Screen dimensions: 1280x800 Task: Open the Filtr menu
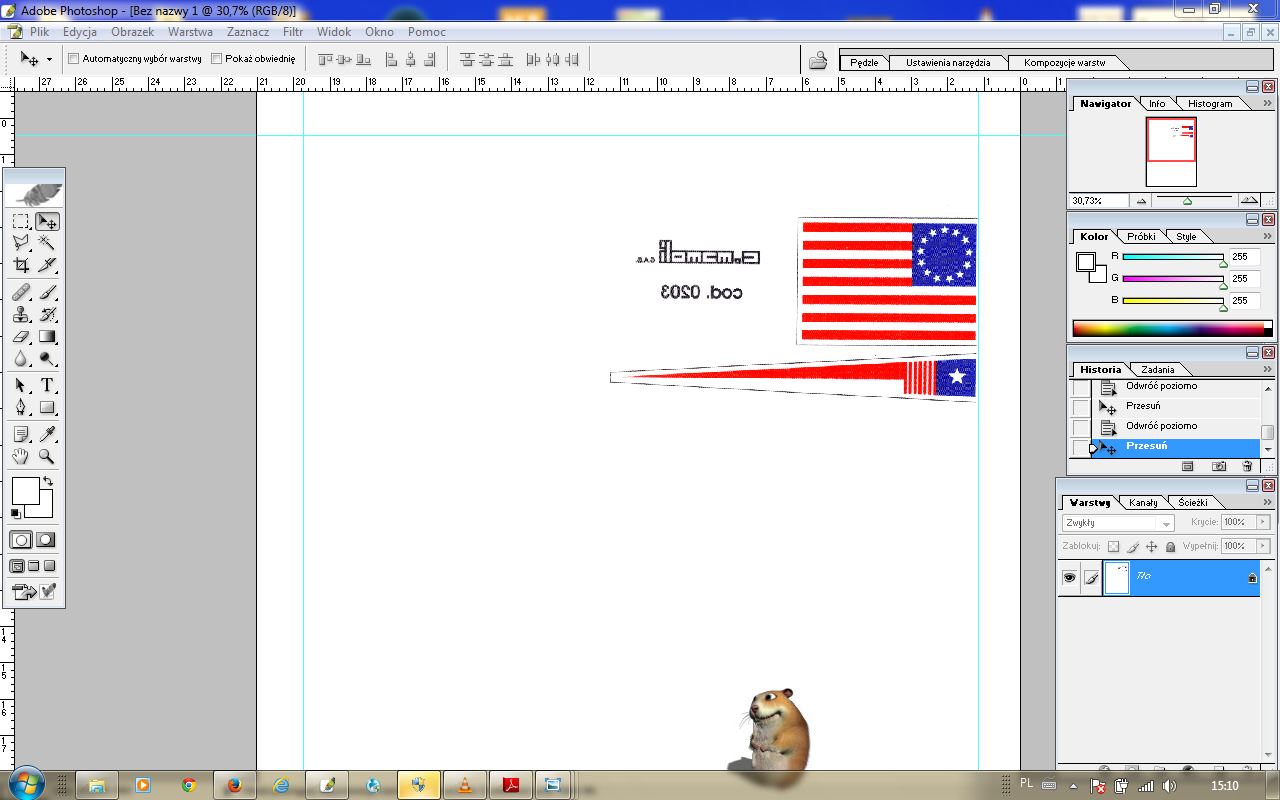[x=293, y=32]
